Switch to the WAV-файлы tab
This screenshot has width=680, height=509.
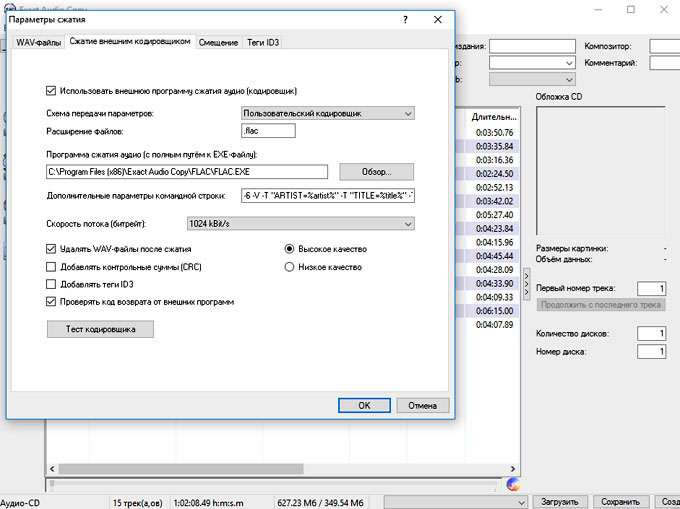click(x=38, y=42)
